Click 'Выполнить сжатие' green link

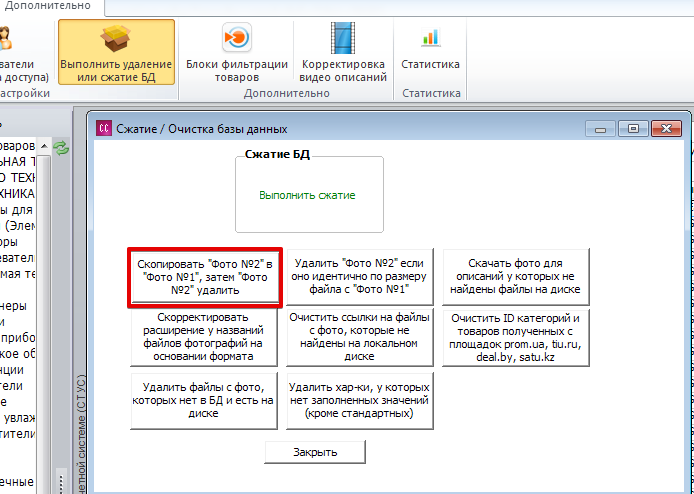click(307, 195)
